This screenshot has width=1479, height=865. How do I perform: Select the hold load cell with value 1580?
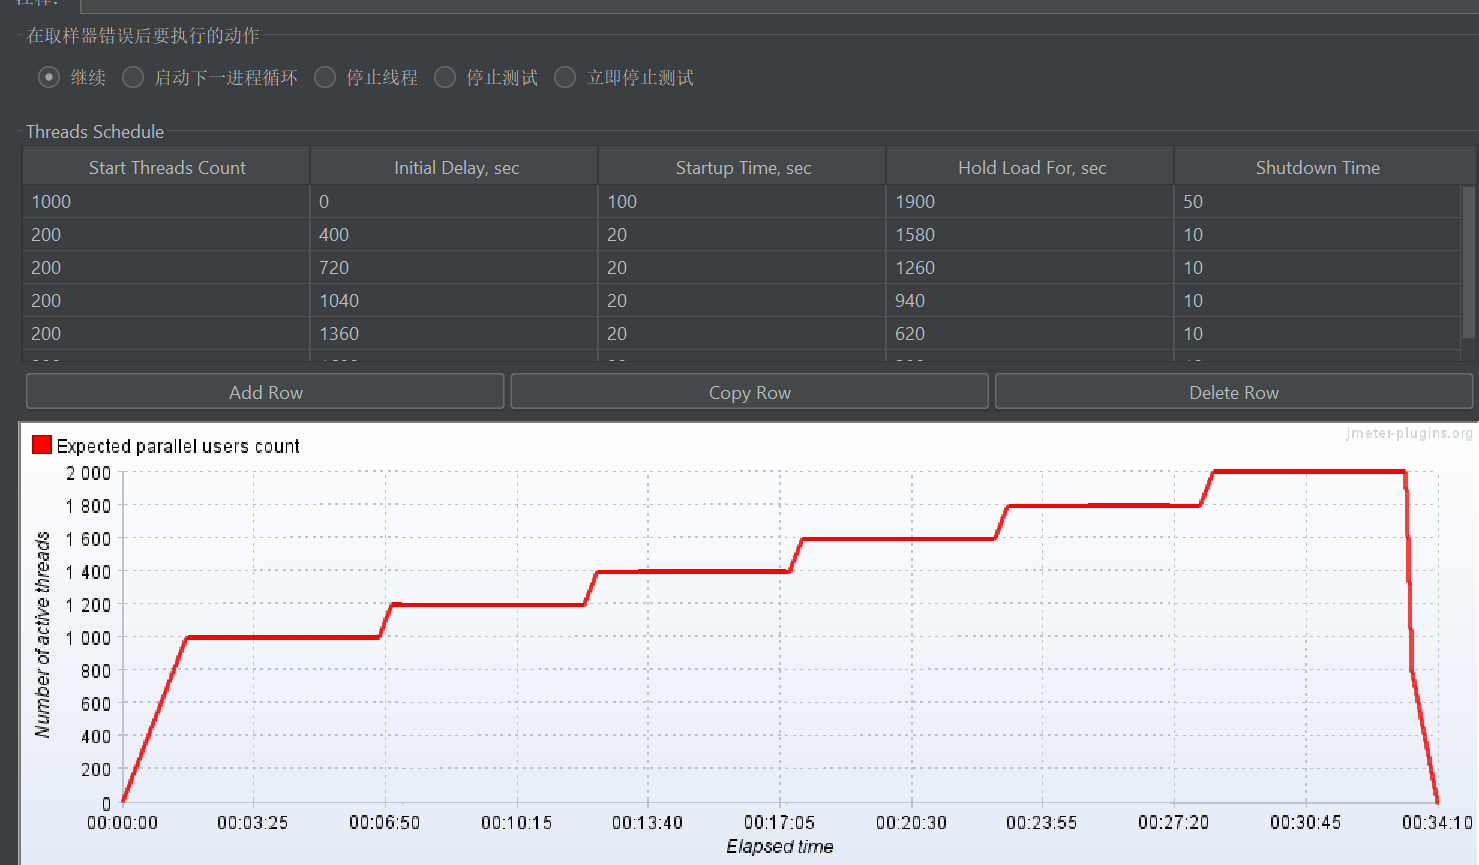click(1031, 234)
